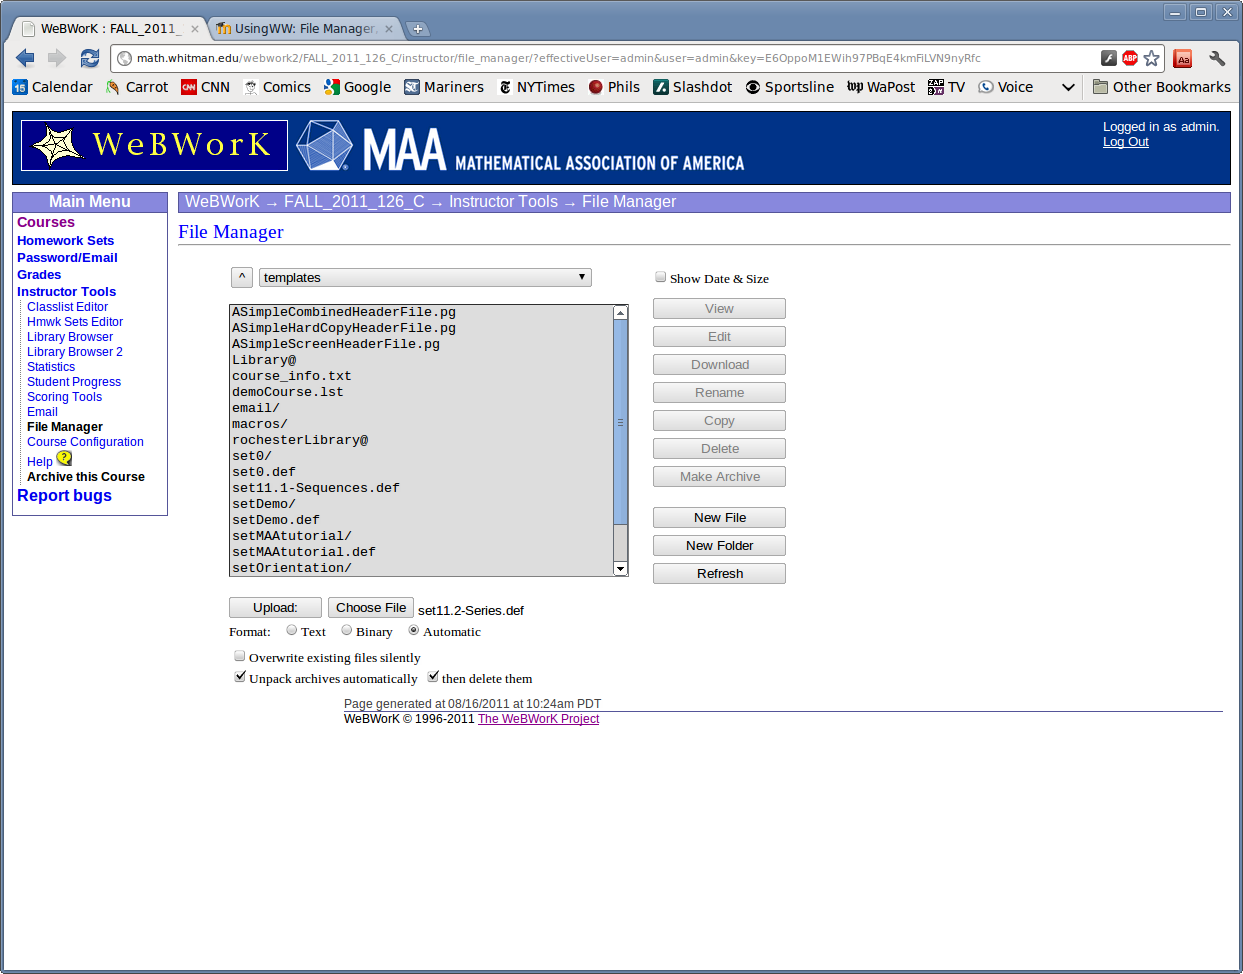Click the Upload button
The height and width of the screenshot is (974, 1243).
click(275, 607)
